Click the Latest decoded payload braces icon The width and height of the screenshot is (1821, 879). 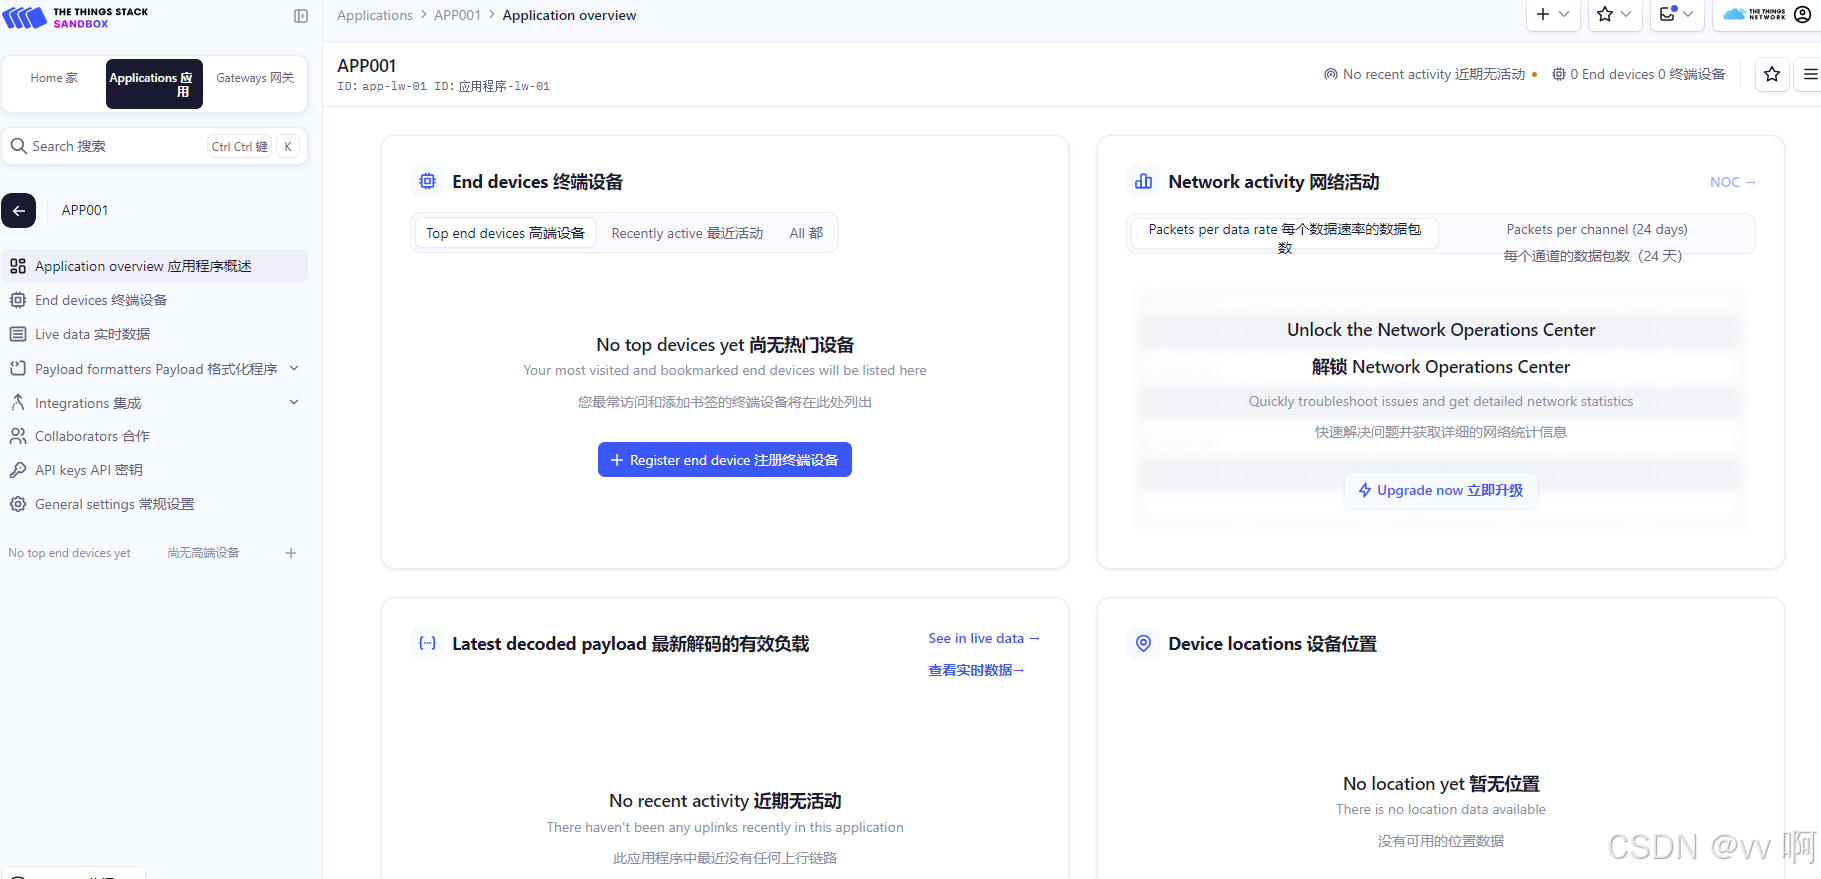coord(428,643)
